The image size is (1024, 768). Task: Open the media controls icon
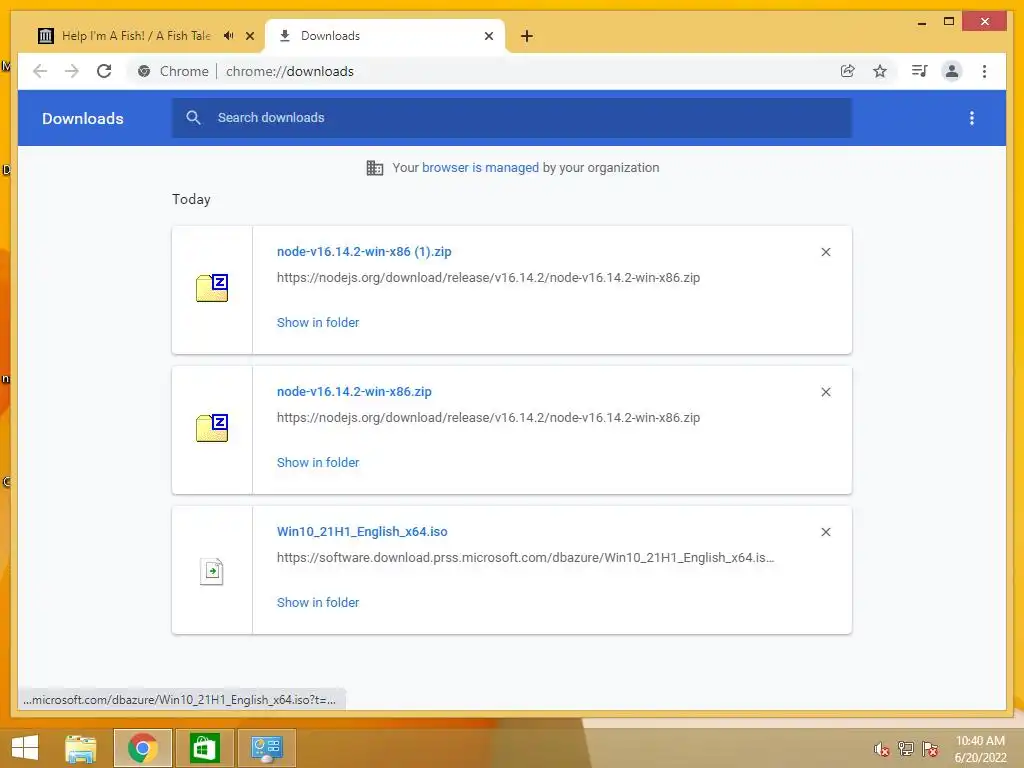coord(920,71)
